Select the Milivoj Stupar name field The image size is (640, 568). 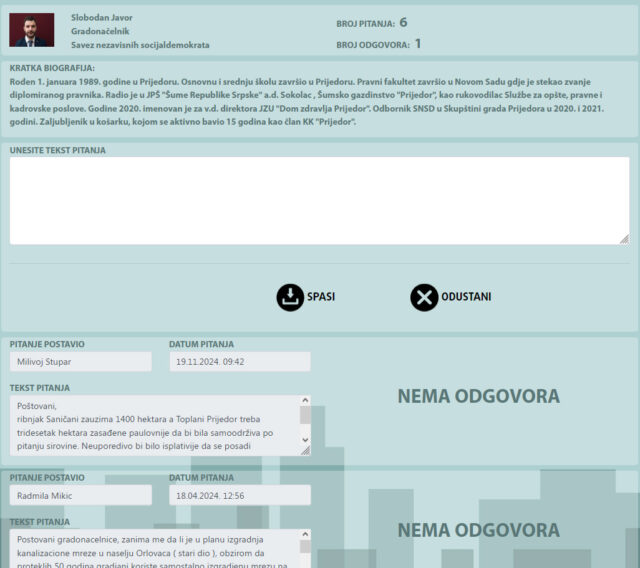[x=81, y=362]
